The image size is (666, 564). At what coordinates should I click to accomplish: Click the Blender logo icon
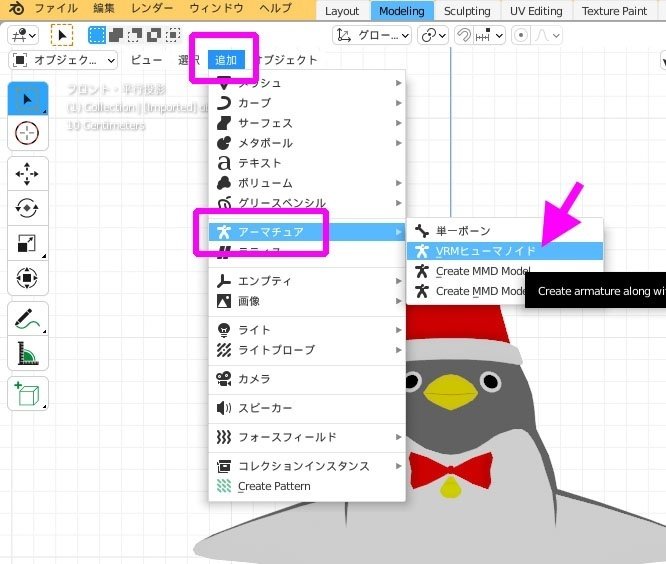click(16, 8)
